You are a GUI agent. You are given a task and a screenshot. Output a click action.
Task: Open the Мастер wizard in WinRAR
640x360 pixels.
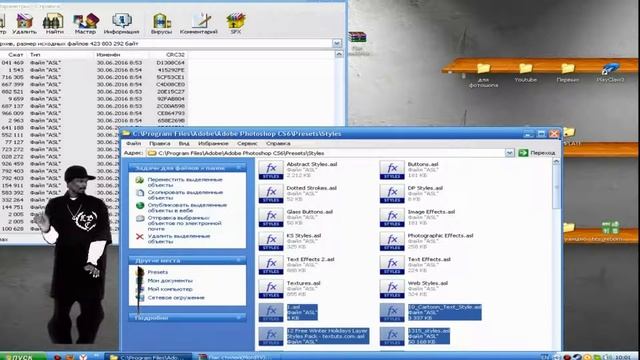(x=85, y=24)
